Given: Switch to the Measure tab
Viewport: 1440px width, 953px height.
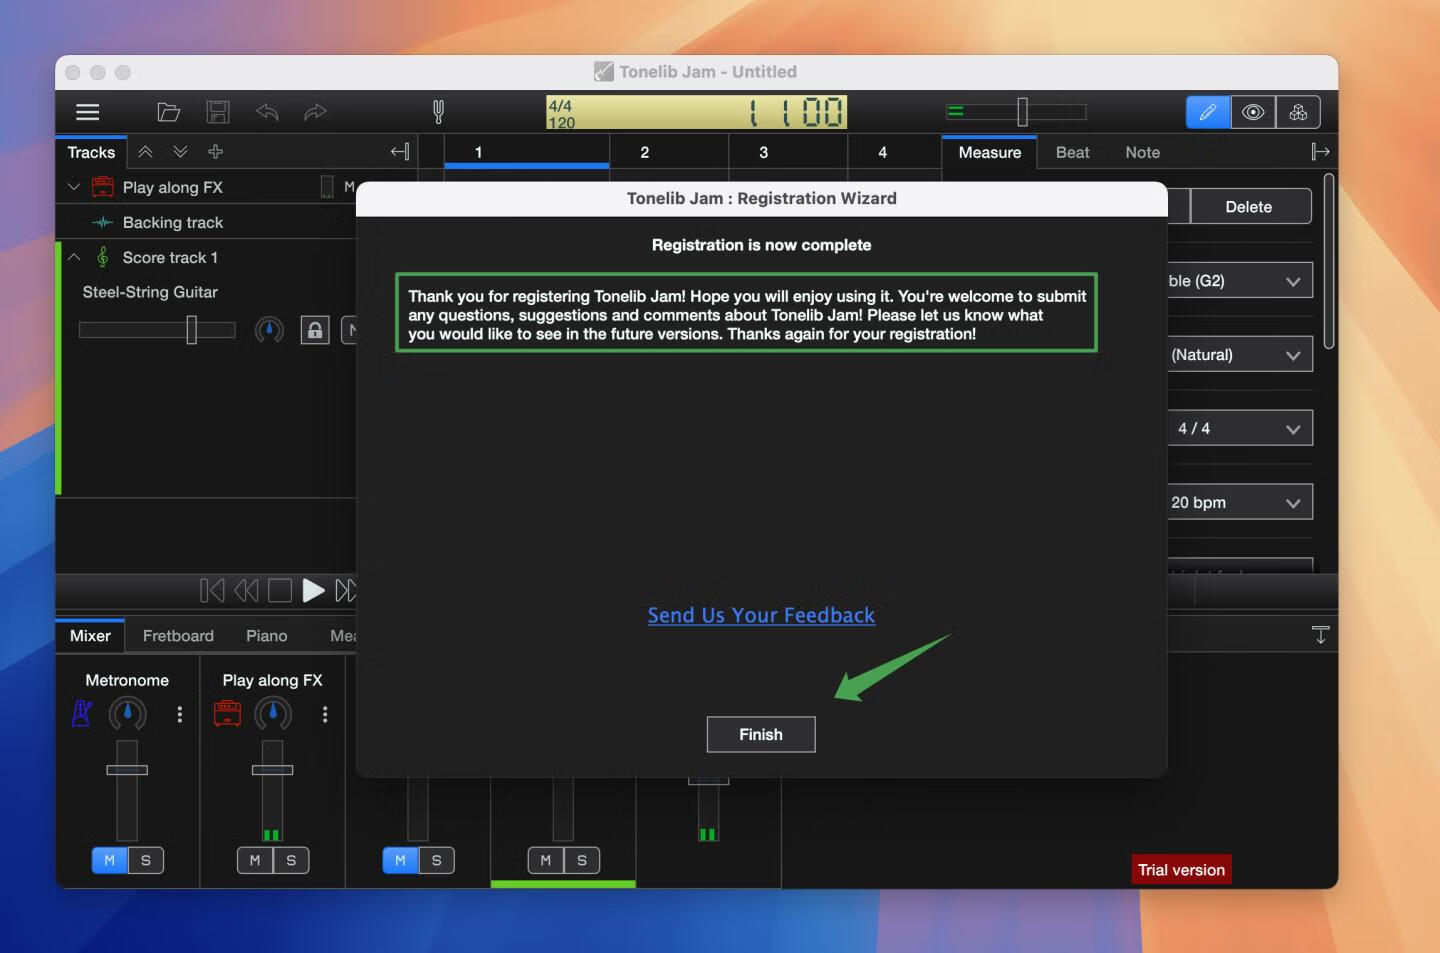Looking at the screenshot, I should [x=989, y=152].
